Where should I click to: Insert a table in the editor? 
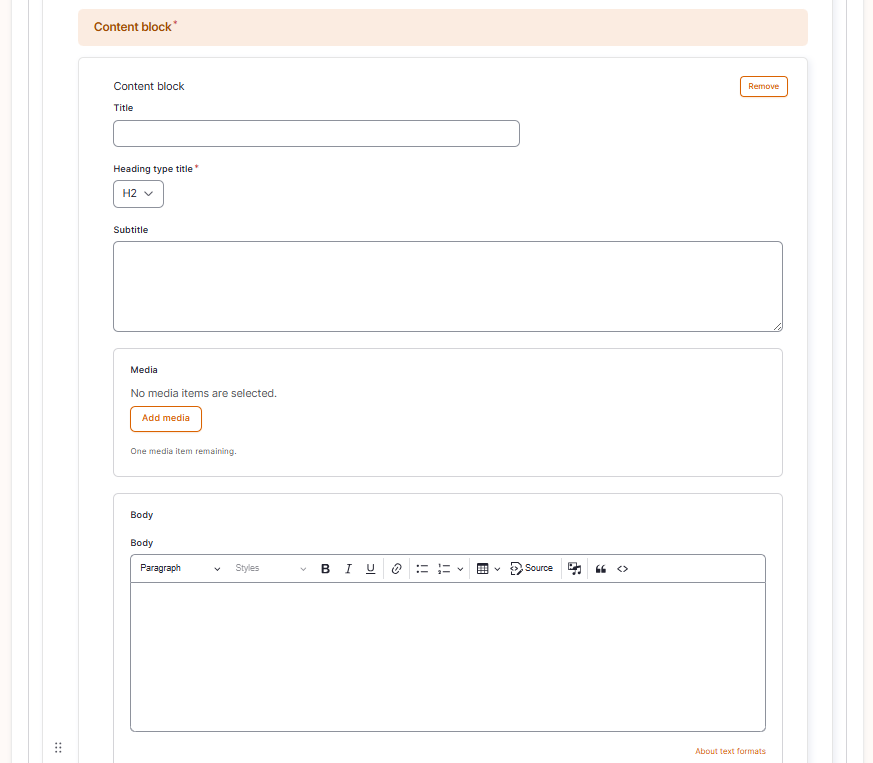[483, 569]
